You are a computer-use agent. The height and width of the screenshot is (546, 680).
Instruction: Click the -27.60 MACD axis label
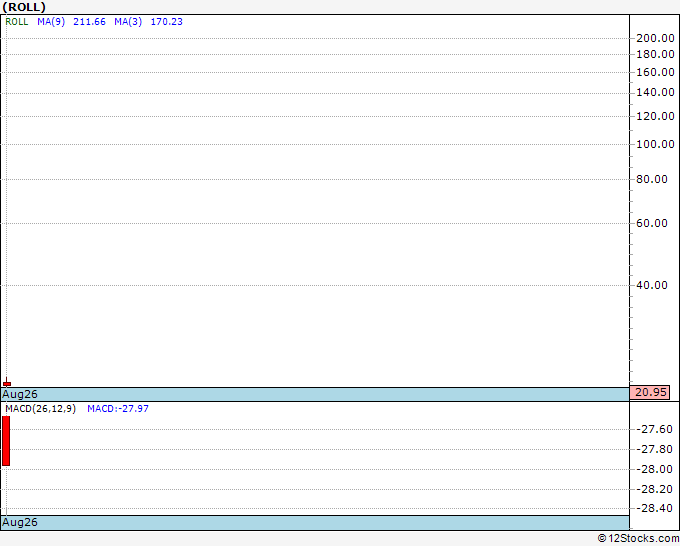click(655, 429)
